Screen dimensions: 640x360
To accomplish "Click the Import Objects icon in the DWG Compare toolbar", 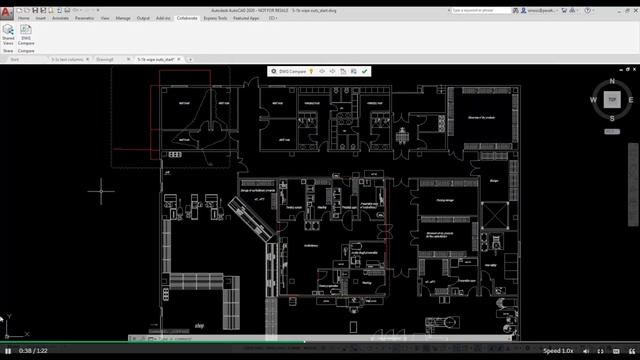I will [x=343, y=71].
